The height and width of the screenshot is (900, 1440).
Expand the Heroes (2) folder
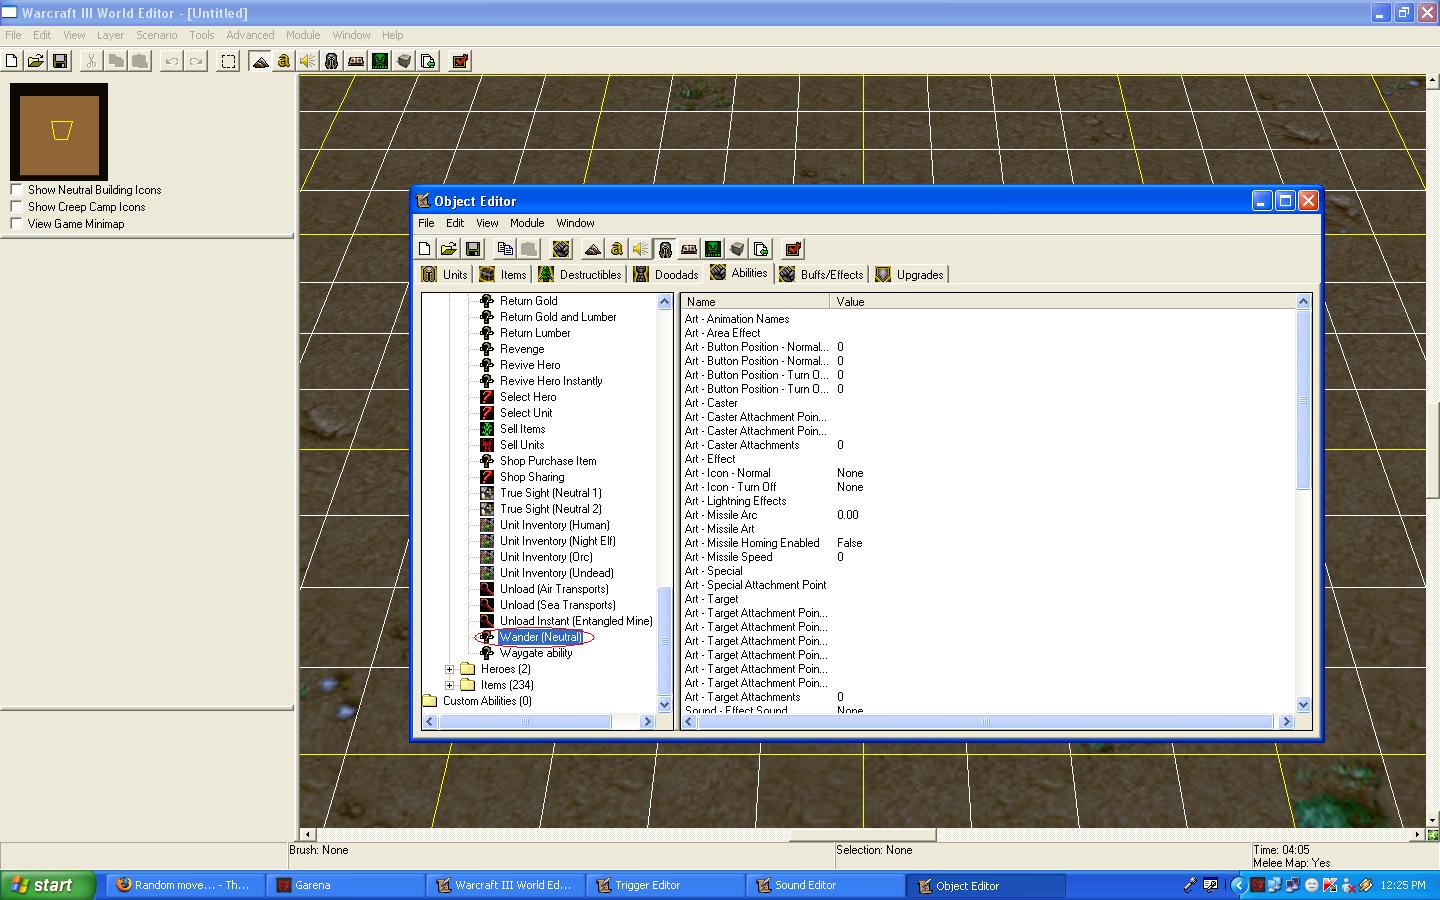click(x=450, y=669)
